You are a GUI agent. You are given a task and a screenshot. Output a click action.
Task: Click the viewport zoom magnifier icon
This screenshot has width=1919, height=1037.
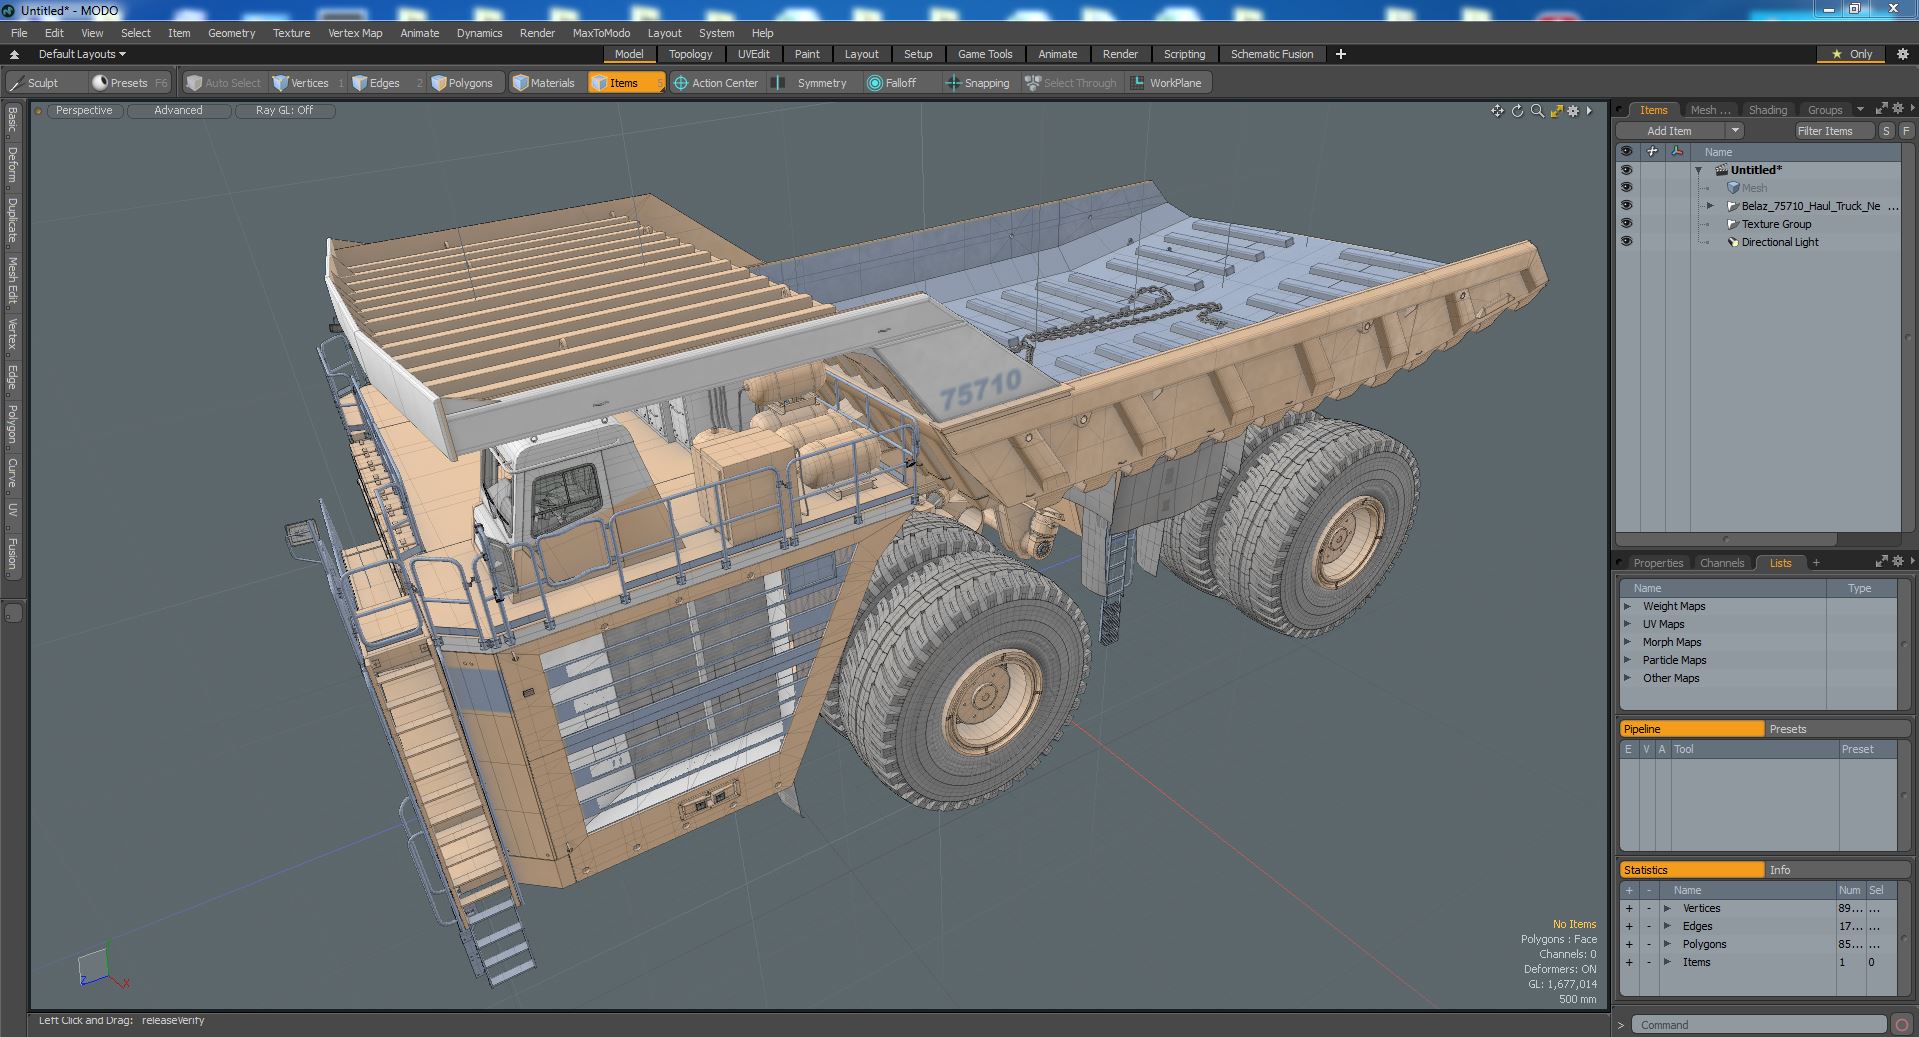(1537, 111)
